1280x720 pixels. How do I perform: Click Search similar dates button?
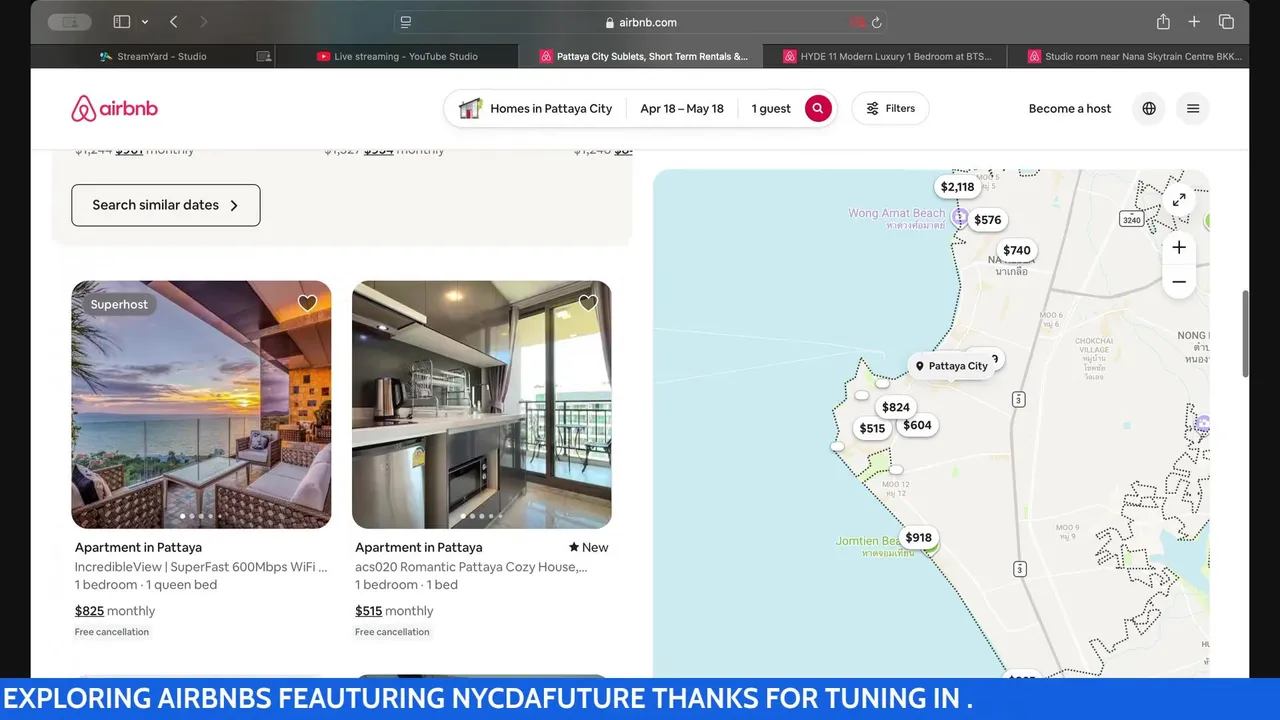pyautogui.click(x=166, y=205)
